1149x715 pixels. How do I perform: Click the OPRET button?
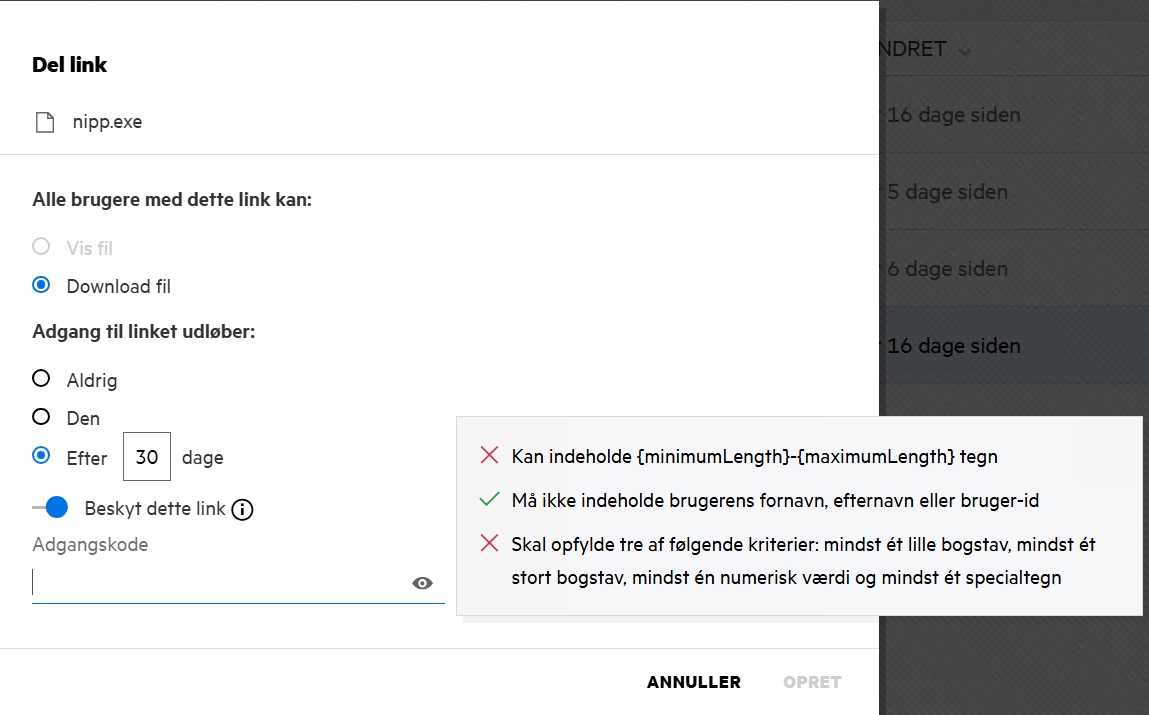pyautogui.click(x=812, y=682)
